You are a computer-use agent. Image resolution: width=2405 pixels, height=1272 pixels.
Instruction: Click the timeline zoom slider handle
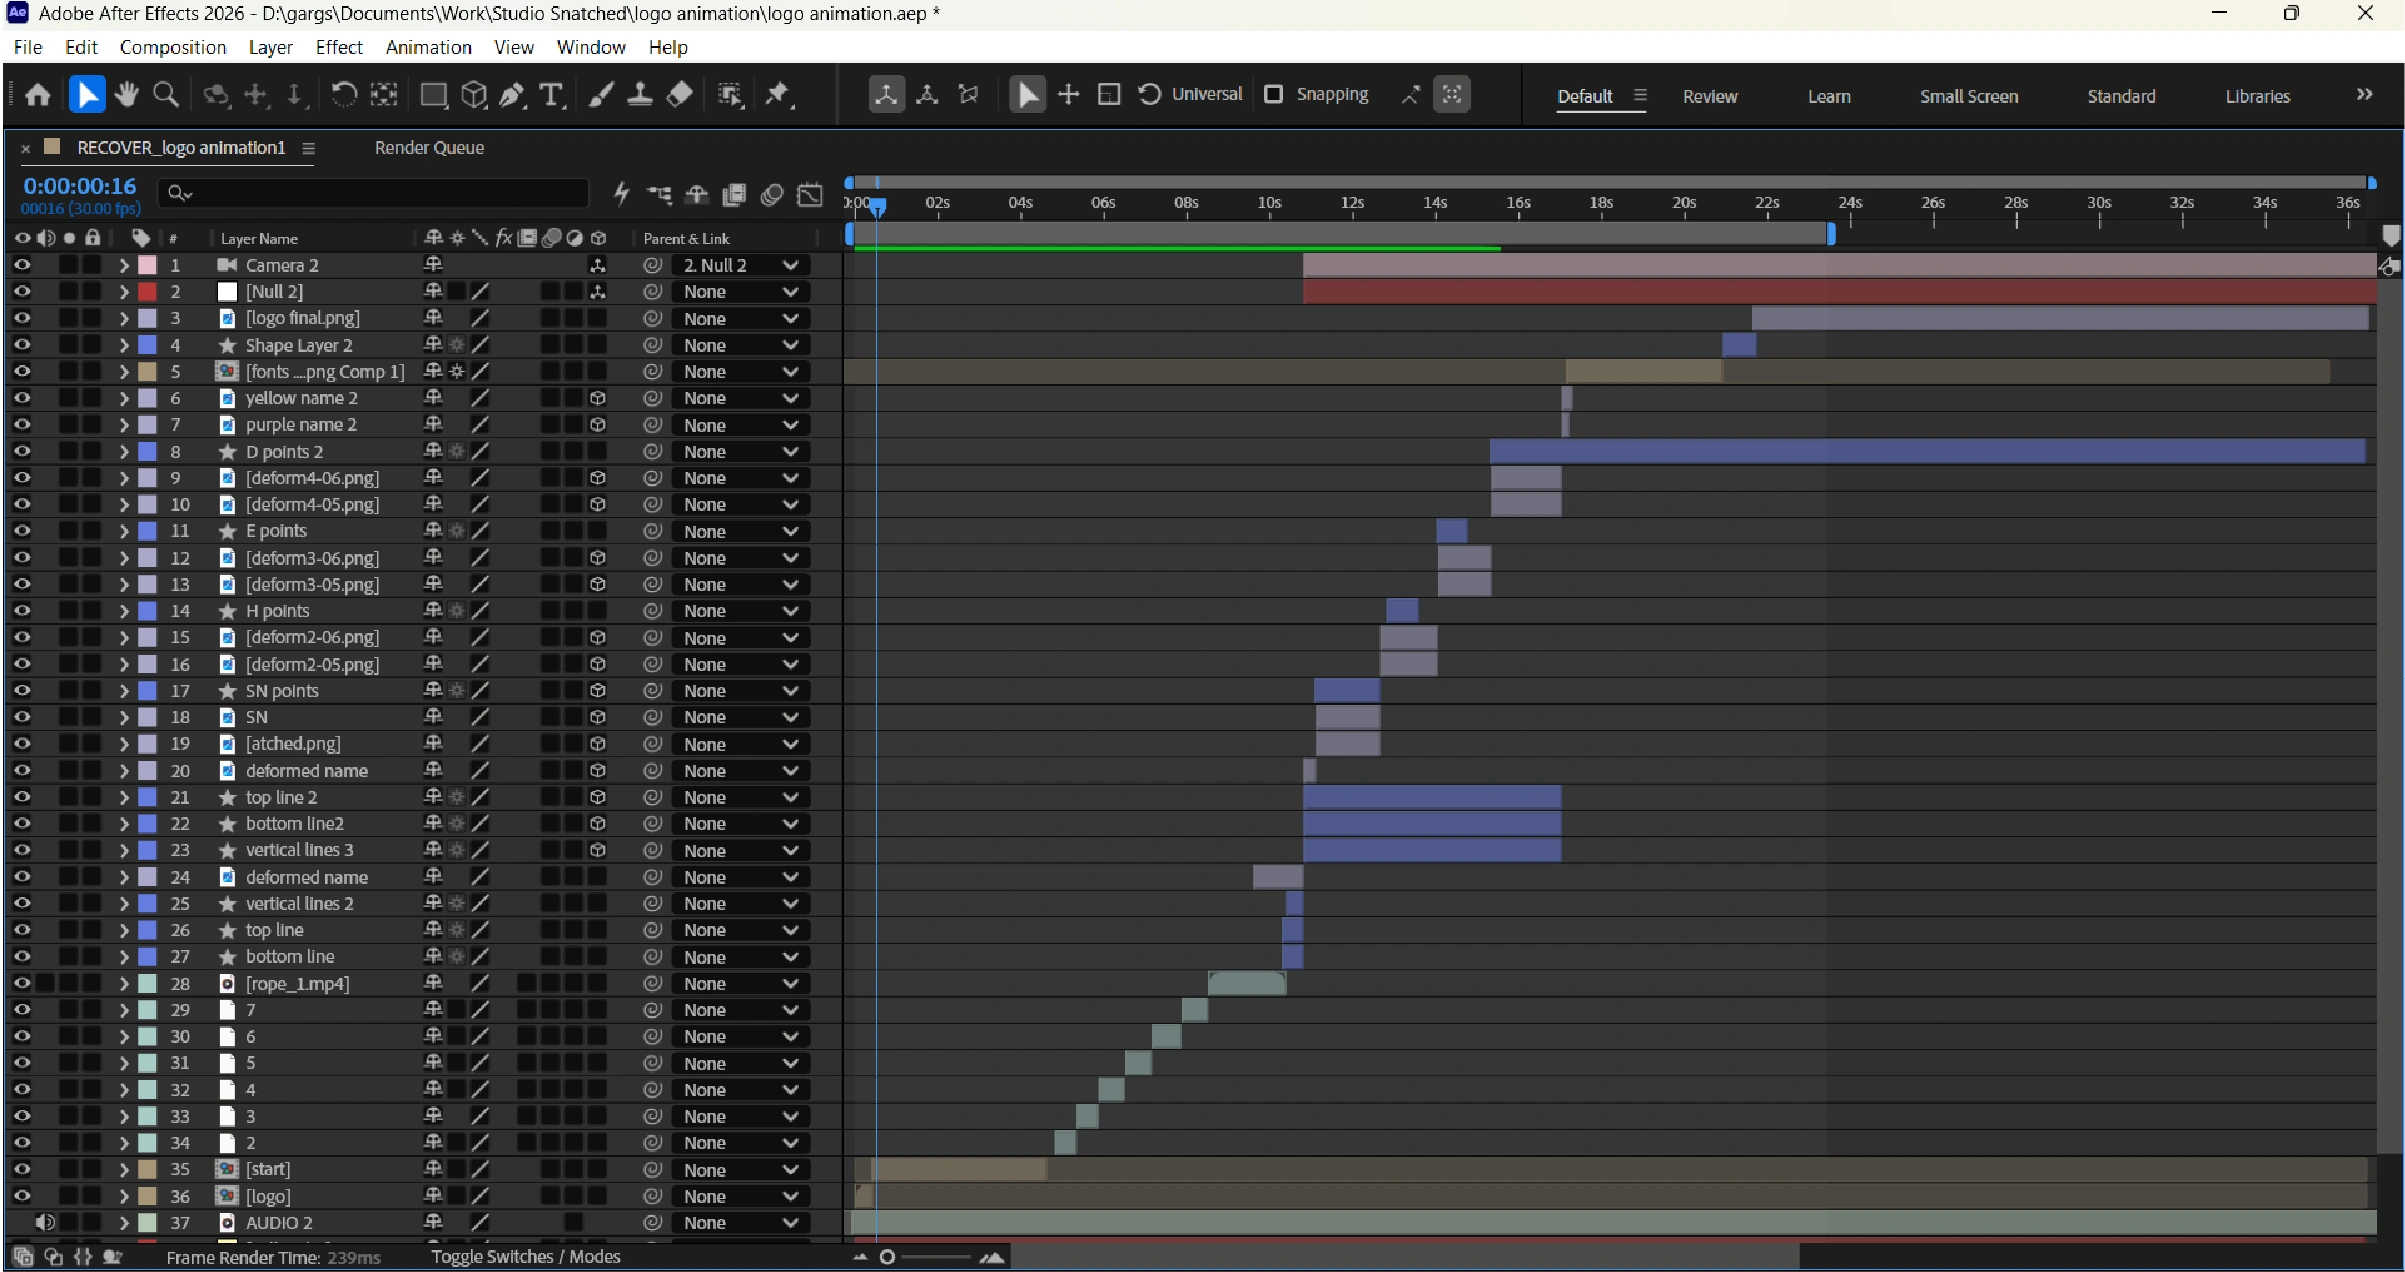point(887,1257)
